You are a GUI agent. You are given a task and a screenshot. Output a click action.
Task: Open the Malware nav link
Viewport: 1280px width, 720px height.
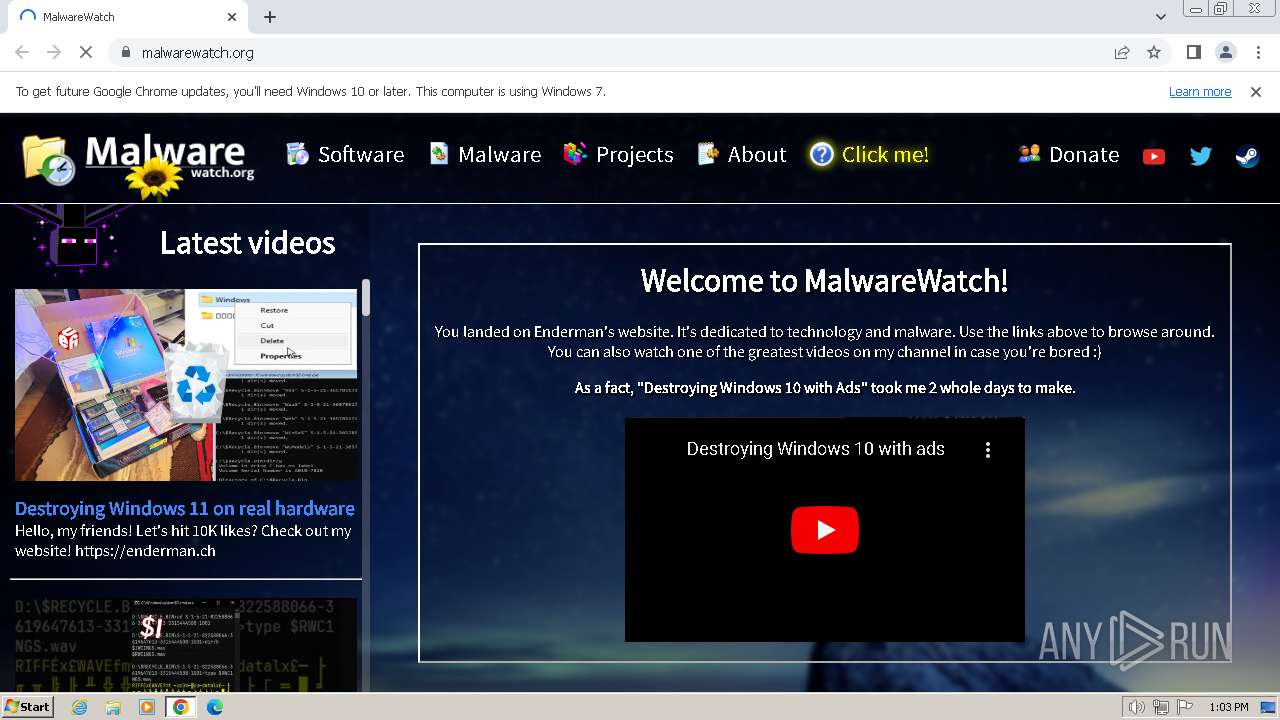485,154
